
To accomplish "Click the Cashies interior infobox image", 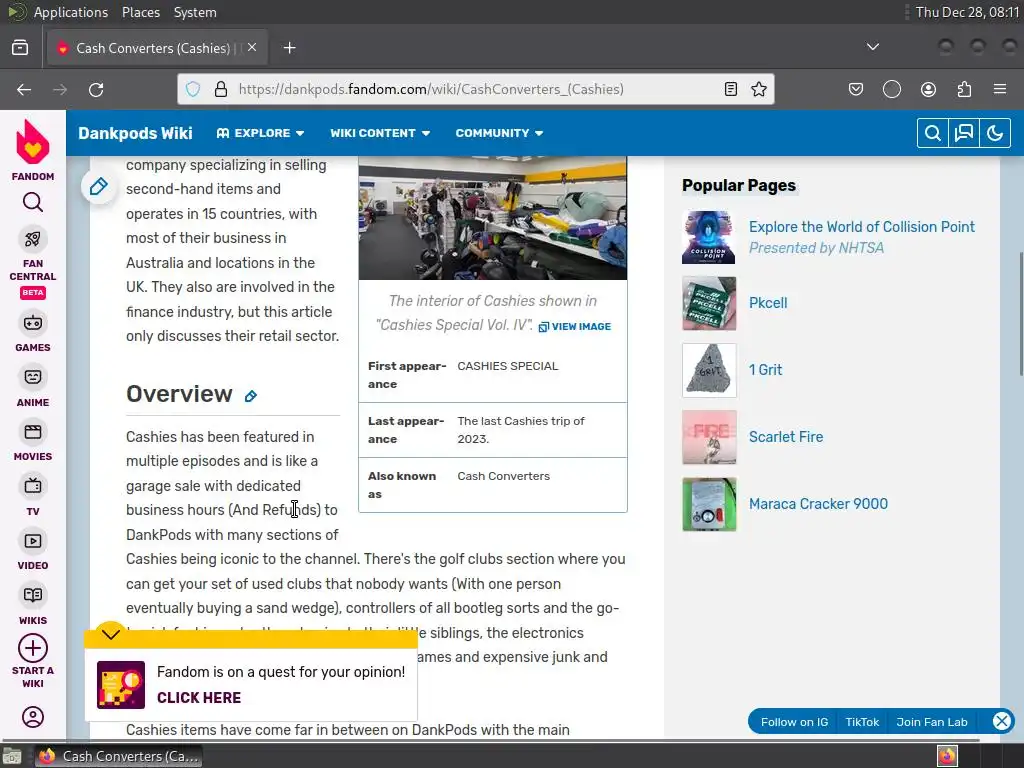I will (x=492, y=218).
